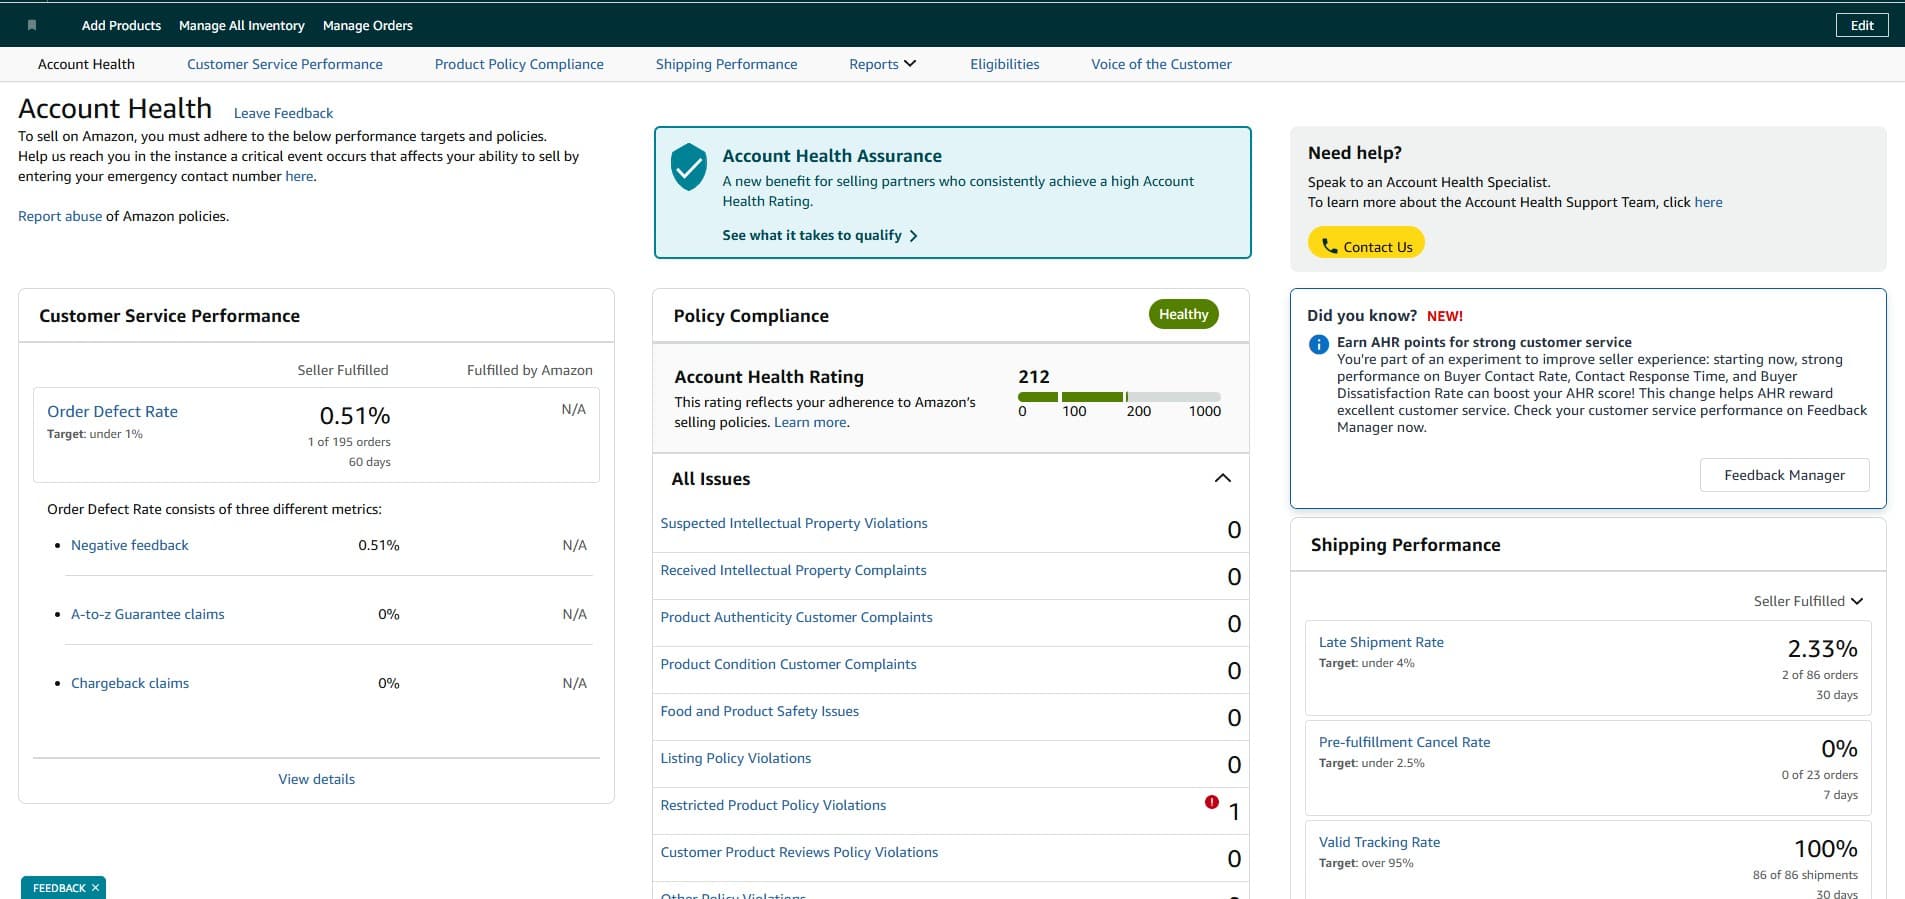Image resolution: width=1905 pixels, height=899 pixels.
Task: Open the Reports dropdown menu
Action: 882,64
